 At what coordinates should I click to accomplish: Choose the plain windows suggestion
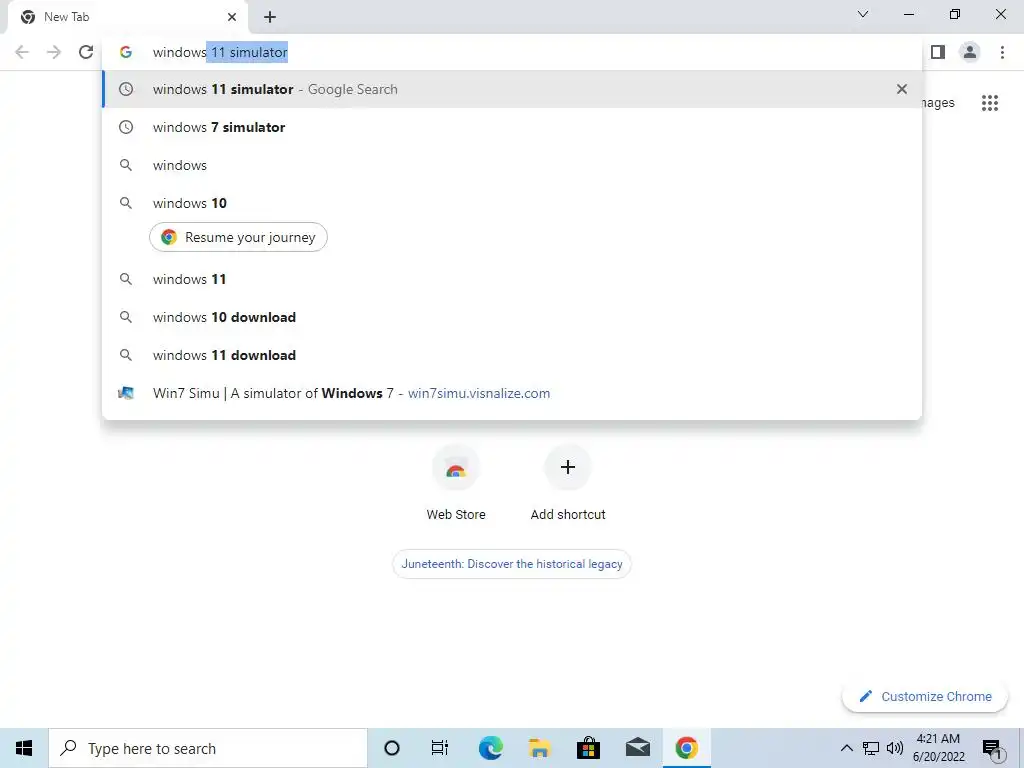click(512, 165)
